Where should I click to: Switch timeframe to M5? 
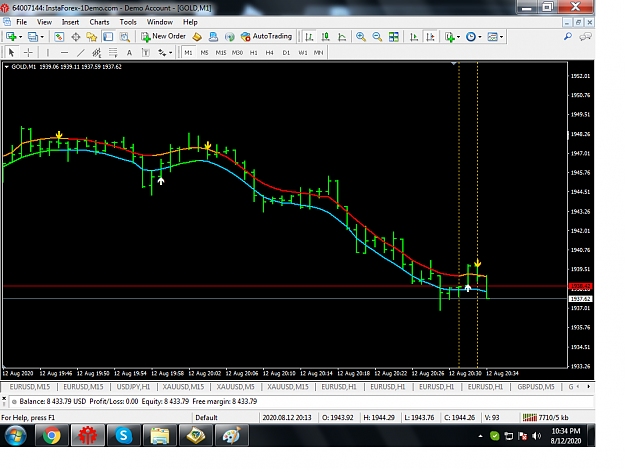(204, 53)
